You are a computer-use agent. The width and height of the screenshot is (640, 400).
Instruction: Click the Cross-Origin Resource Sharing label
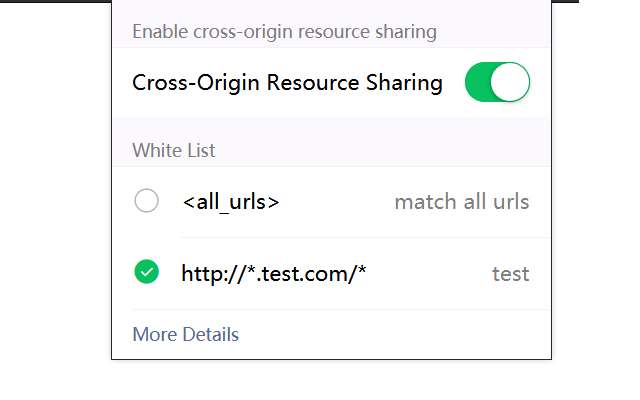(x=287, y=83)
